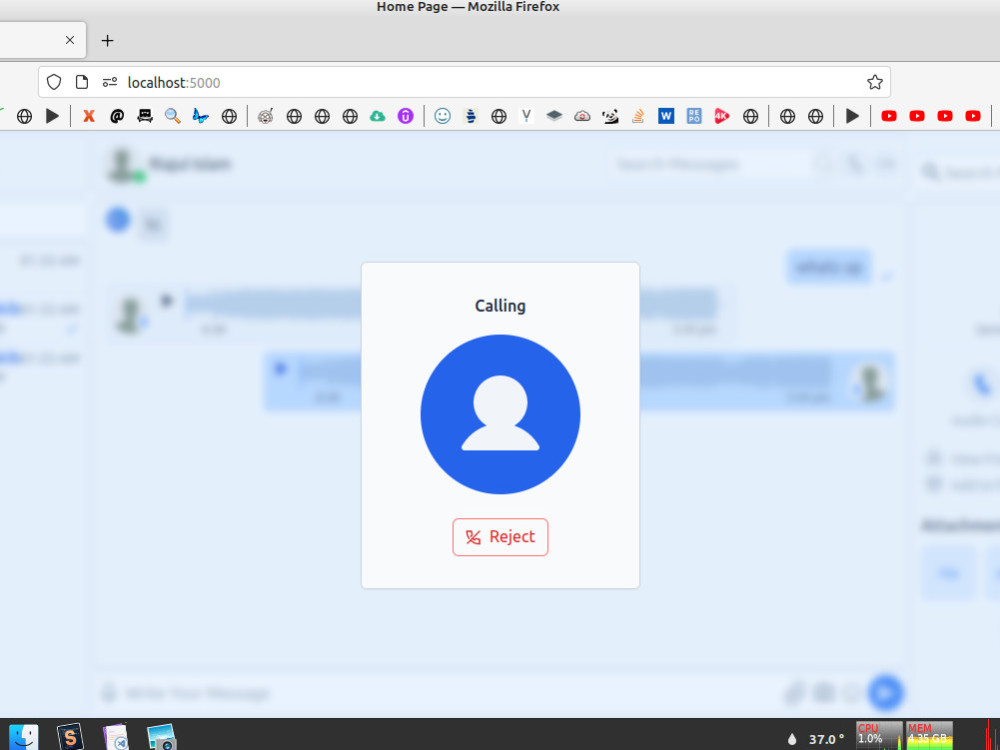
Task: Open the orange X bookmark
Action: click(x=89, y=116)
